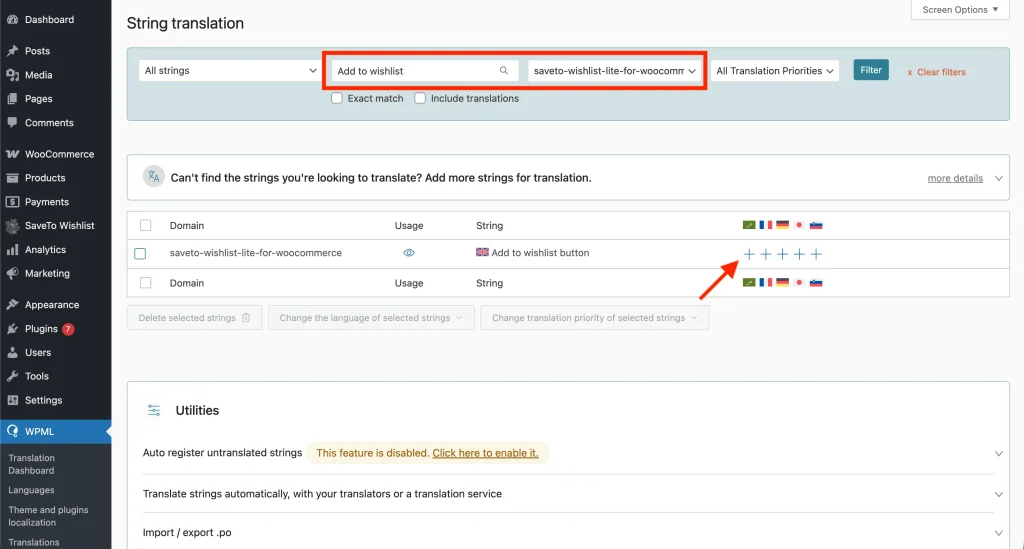This screenshot has width=1024, height=549.
Task: Click the French flag in table header row
Action: coord(765,225)
